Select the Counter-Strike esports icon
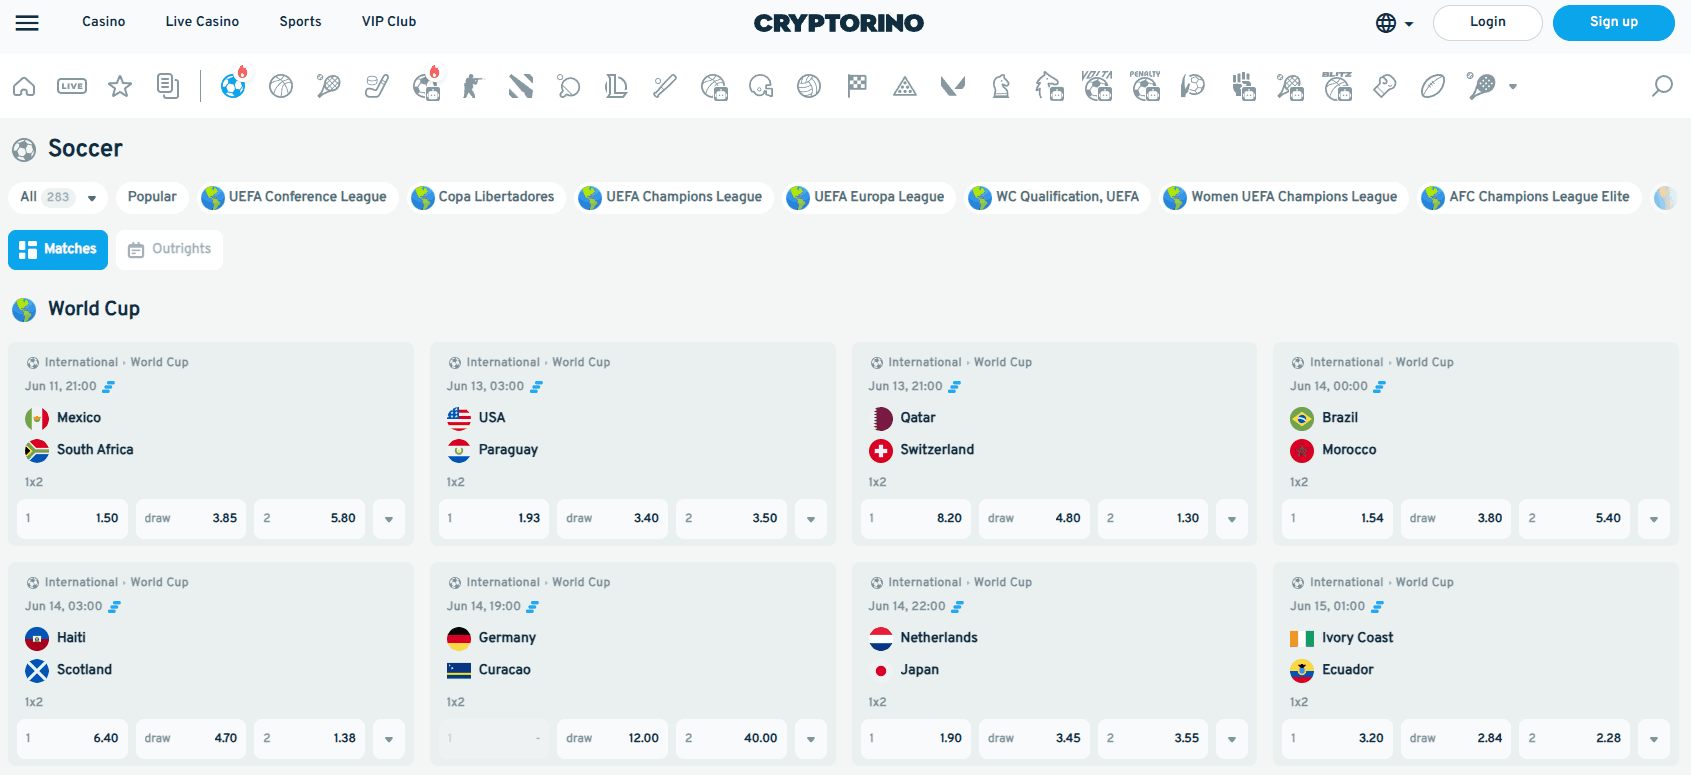 (471, 86)
